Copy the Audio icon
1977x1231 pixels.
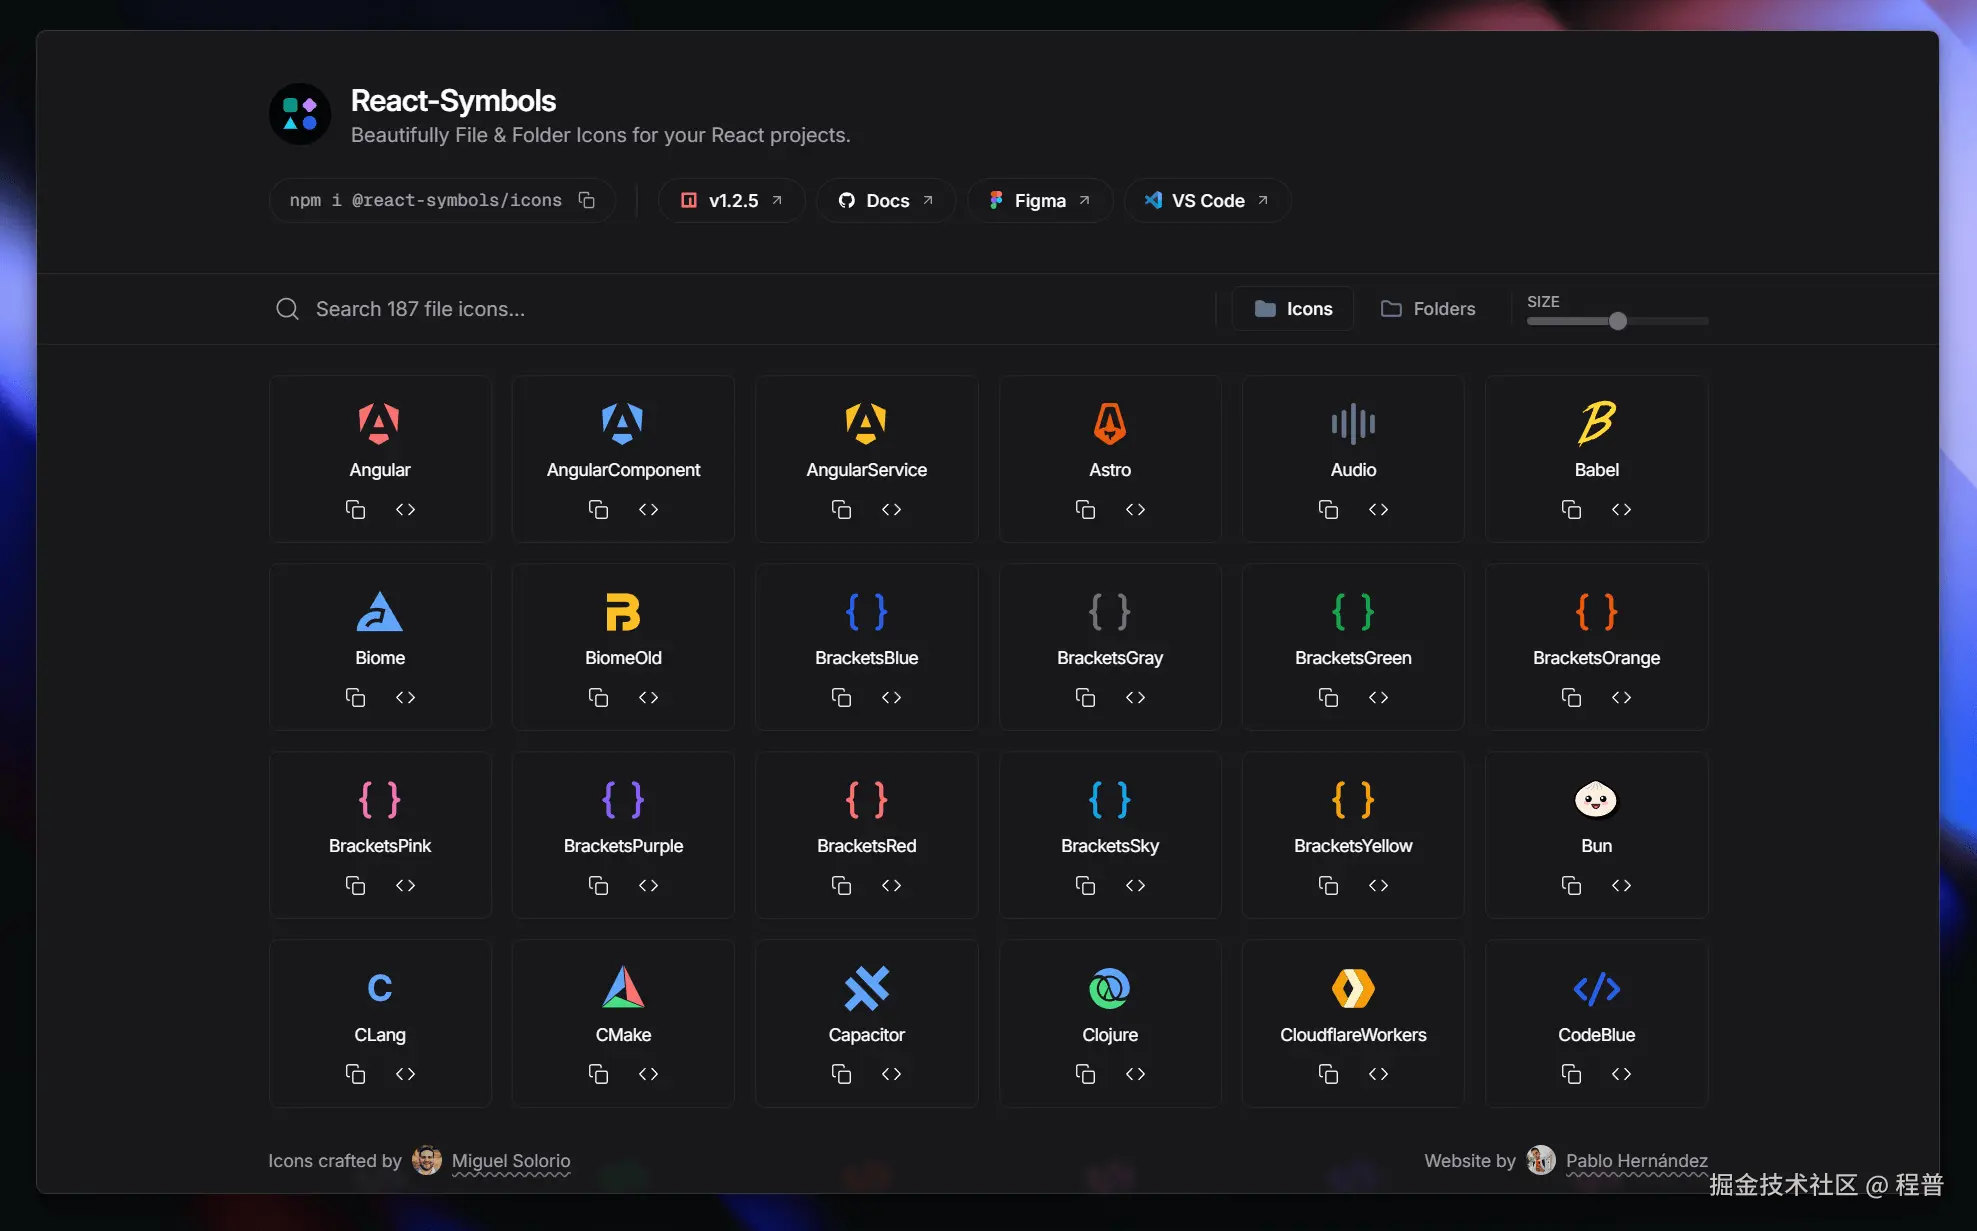pyautogui.click(x=1328, y=509)
